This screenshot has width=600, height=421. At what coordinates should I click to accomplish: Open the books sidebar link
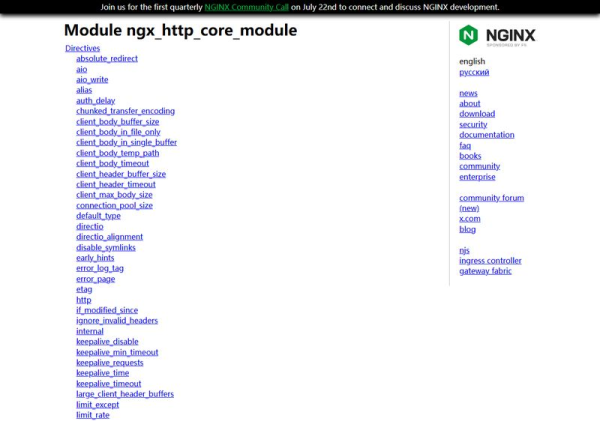point(470,156)
